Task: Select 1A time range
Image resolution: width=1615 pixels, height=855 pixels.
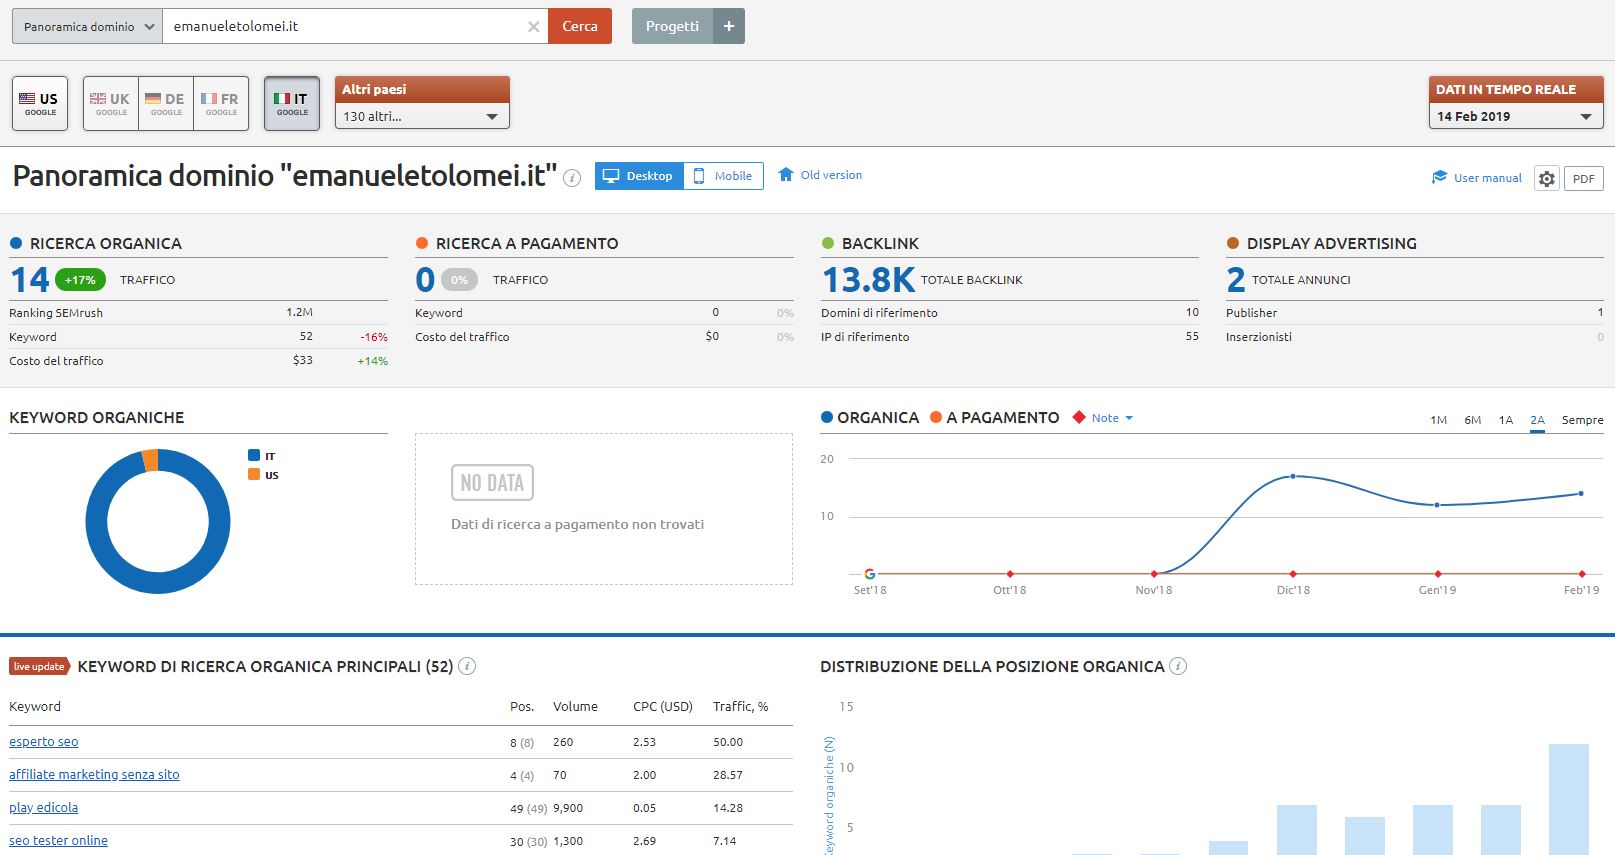Action: [1506, 420]
